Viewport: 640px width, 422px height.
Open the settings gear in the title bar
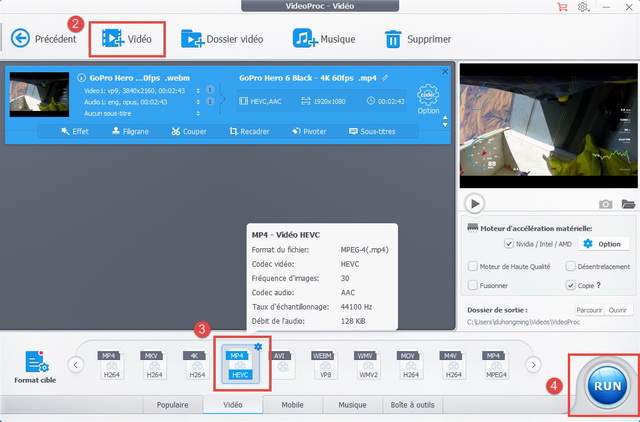click(583, 7)
